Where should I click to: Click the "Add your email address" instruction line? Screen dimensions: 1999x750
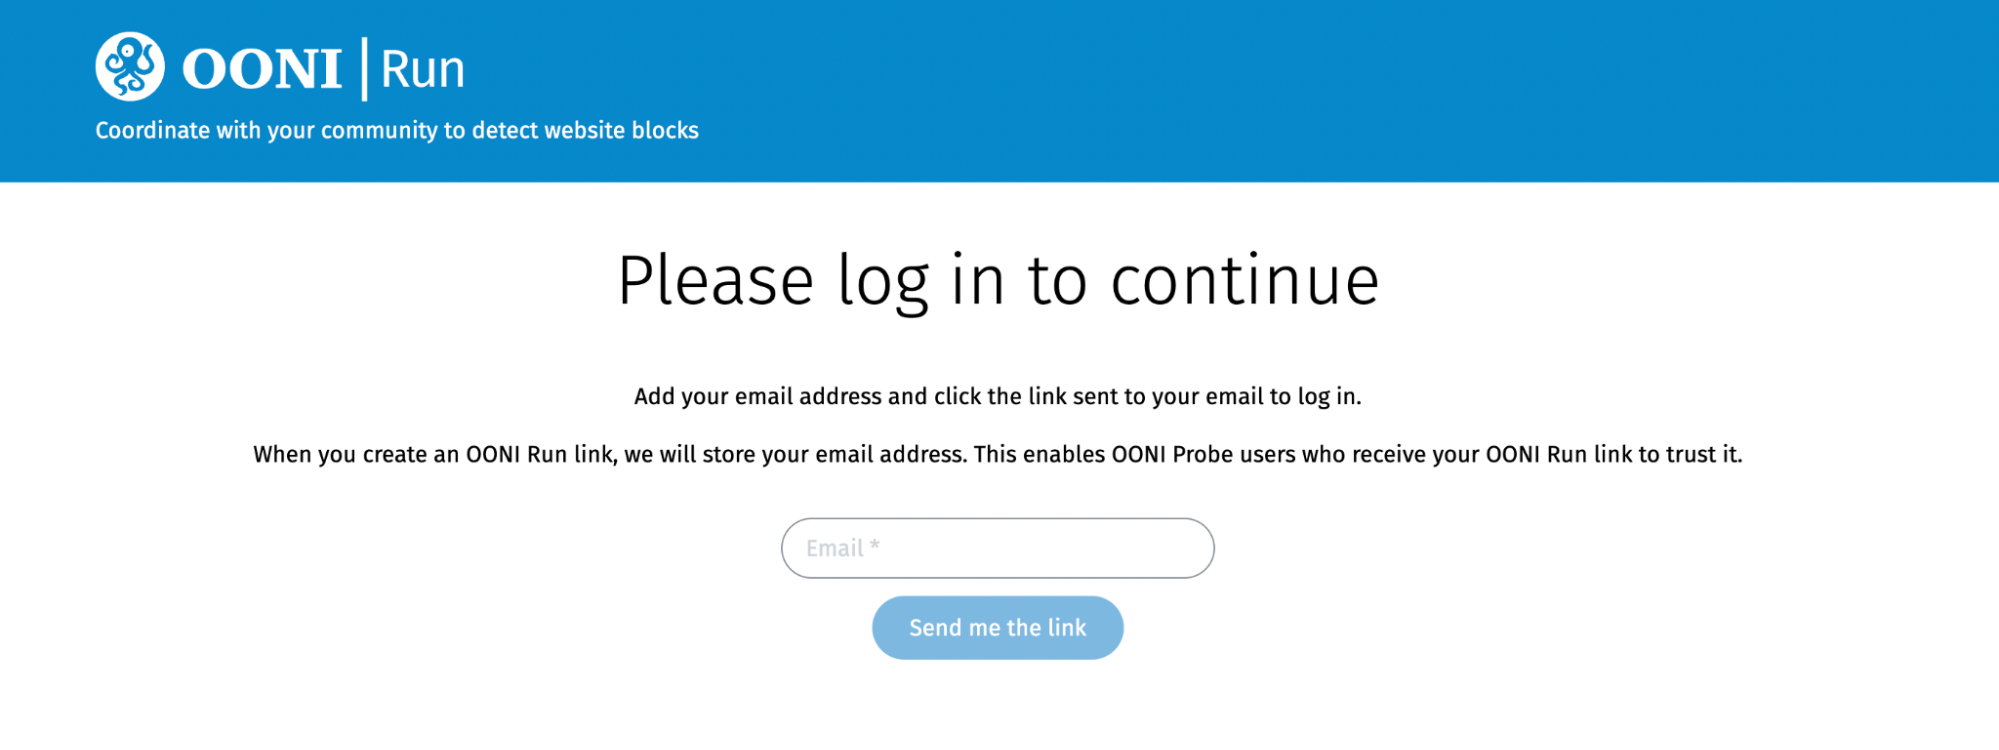click(x=997, y=397)
